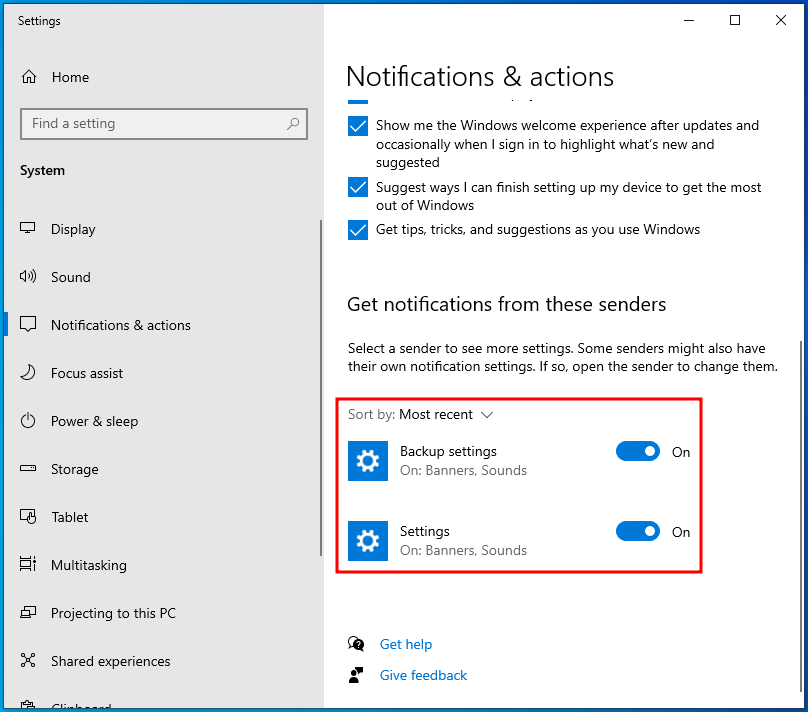Viewport: 808px width, 712px height.
Task: Click the Settings sender gear icon
Action: point(368,541)
